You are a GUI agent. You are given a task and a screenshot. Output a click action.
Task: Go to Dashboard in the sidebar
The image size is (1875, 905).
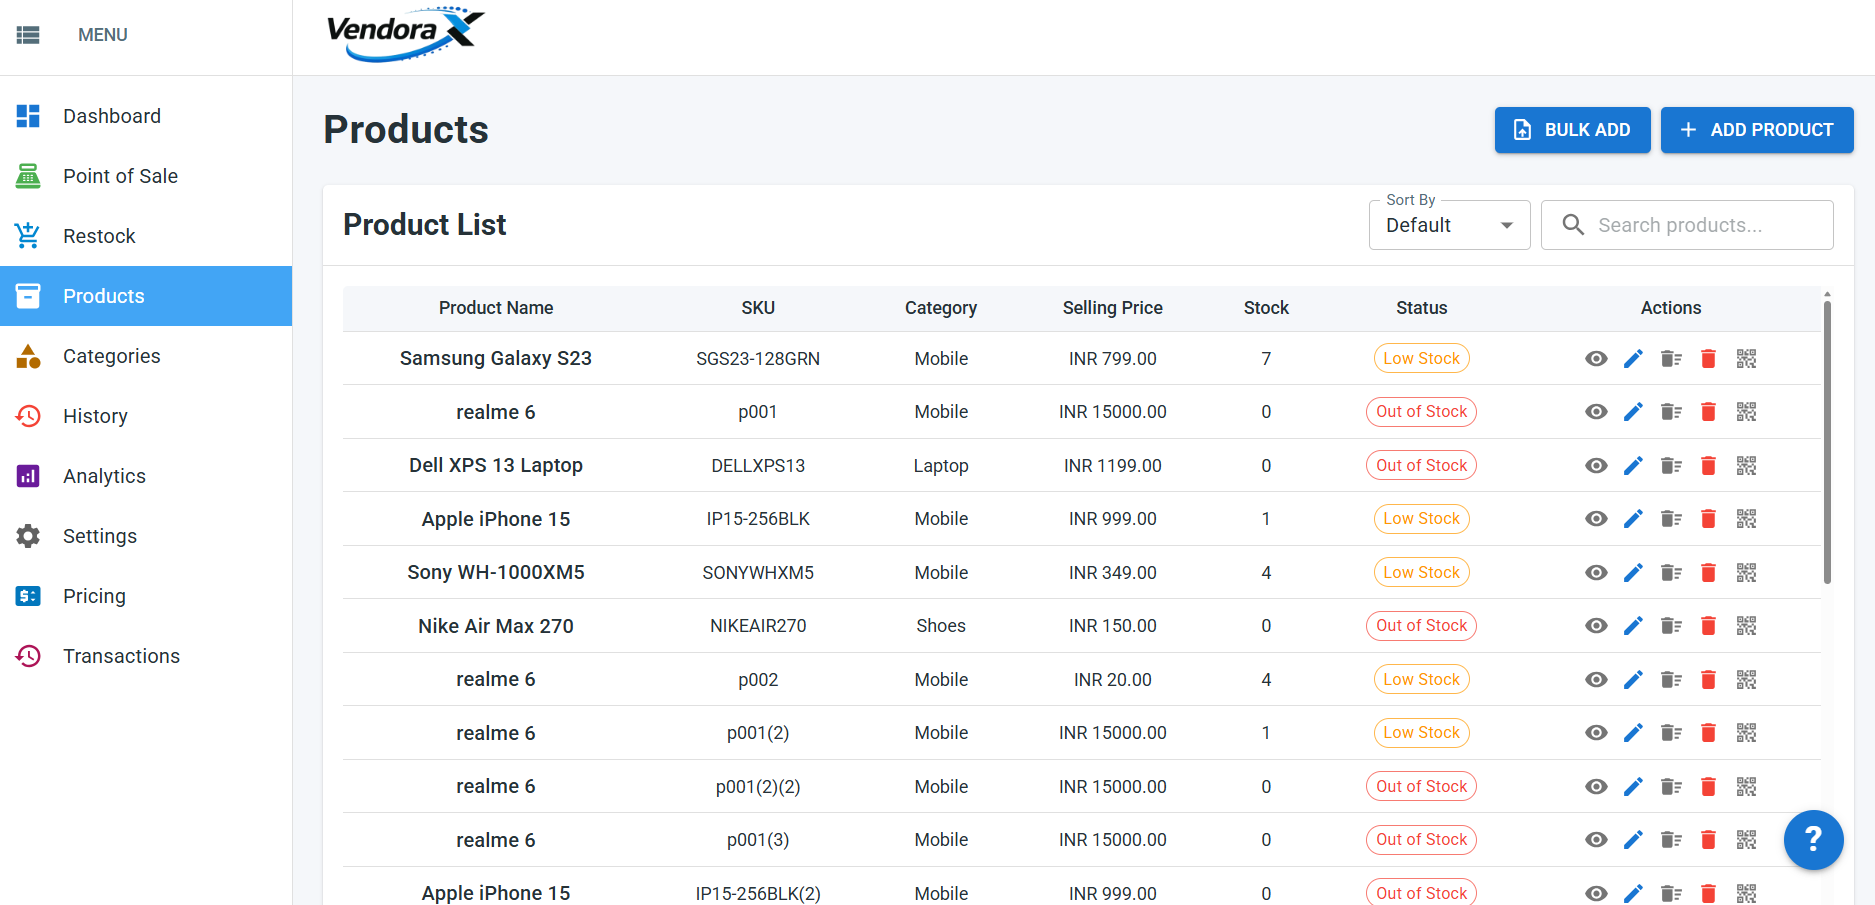[146, 116]
